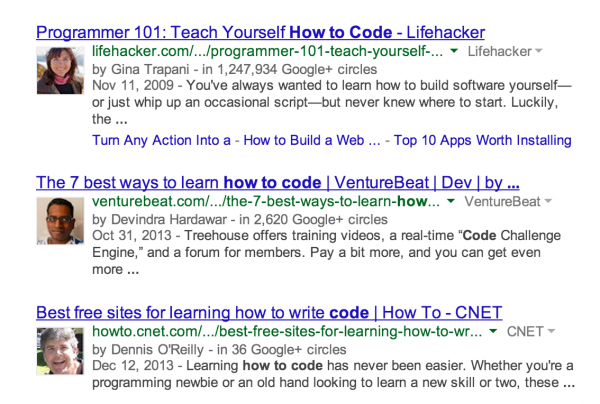
Task: Open the Programmer 101 Lifehacker result title
Action: tap(261, 32)
